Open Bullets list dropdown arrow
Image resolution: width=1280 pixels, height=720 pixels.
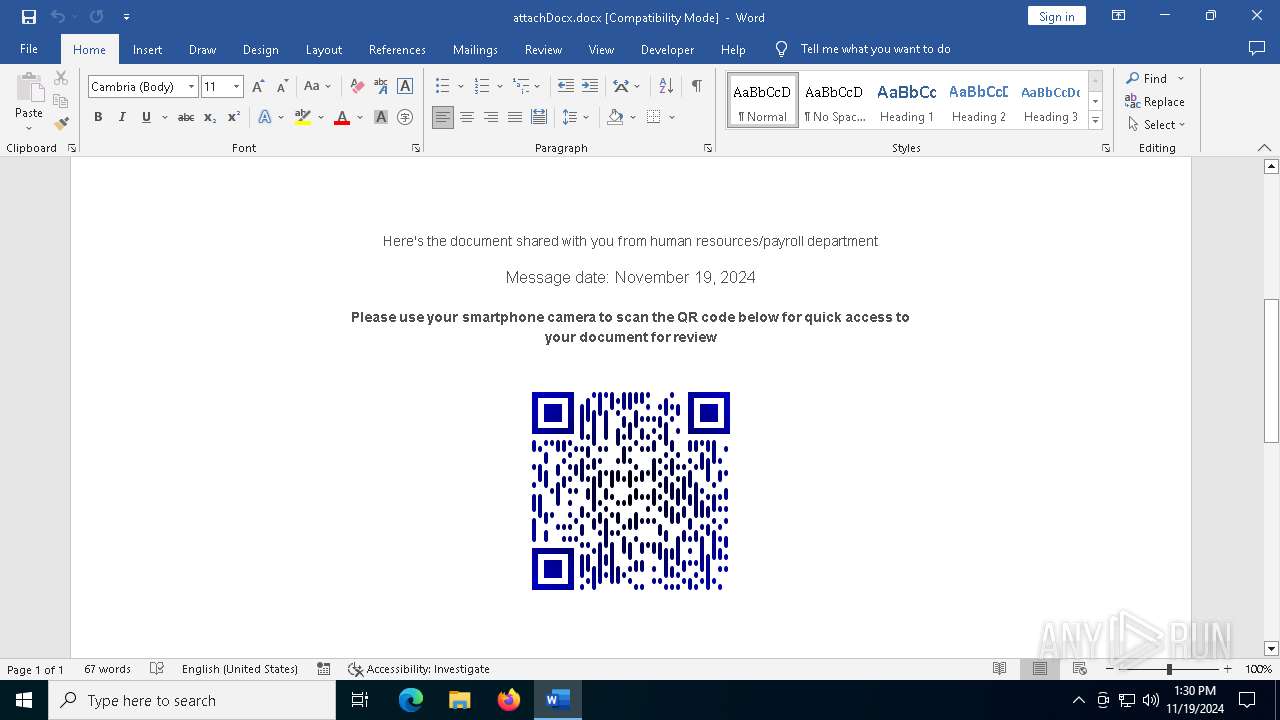[x=460, y=86]
